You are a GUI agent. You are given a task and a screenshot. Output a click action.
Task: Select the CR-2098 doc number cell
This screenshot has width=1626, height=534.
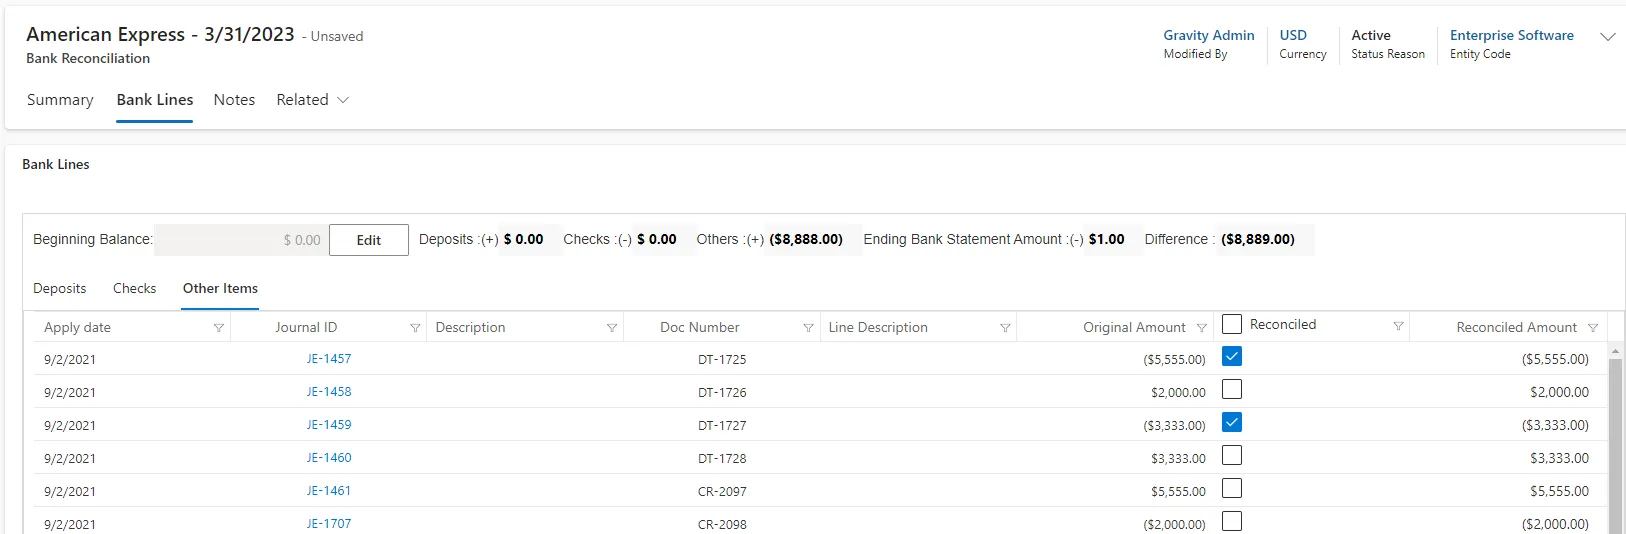[x=722, y=524]
